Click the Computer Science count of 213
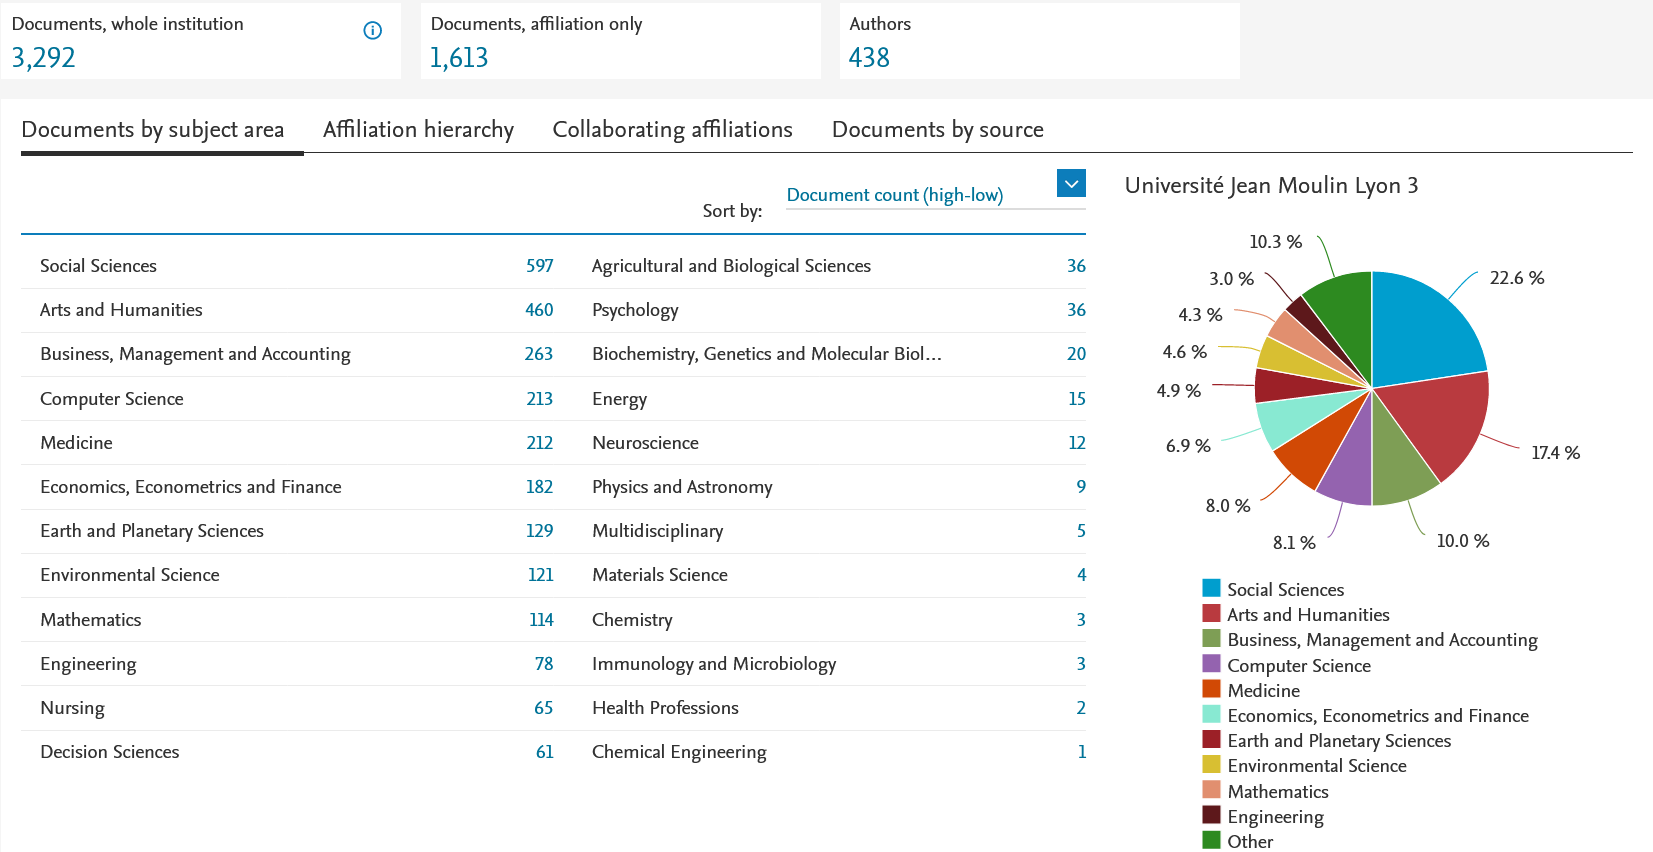 [x=539, y=399]
